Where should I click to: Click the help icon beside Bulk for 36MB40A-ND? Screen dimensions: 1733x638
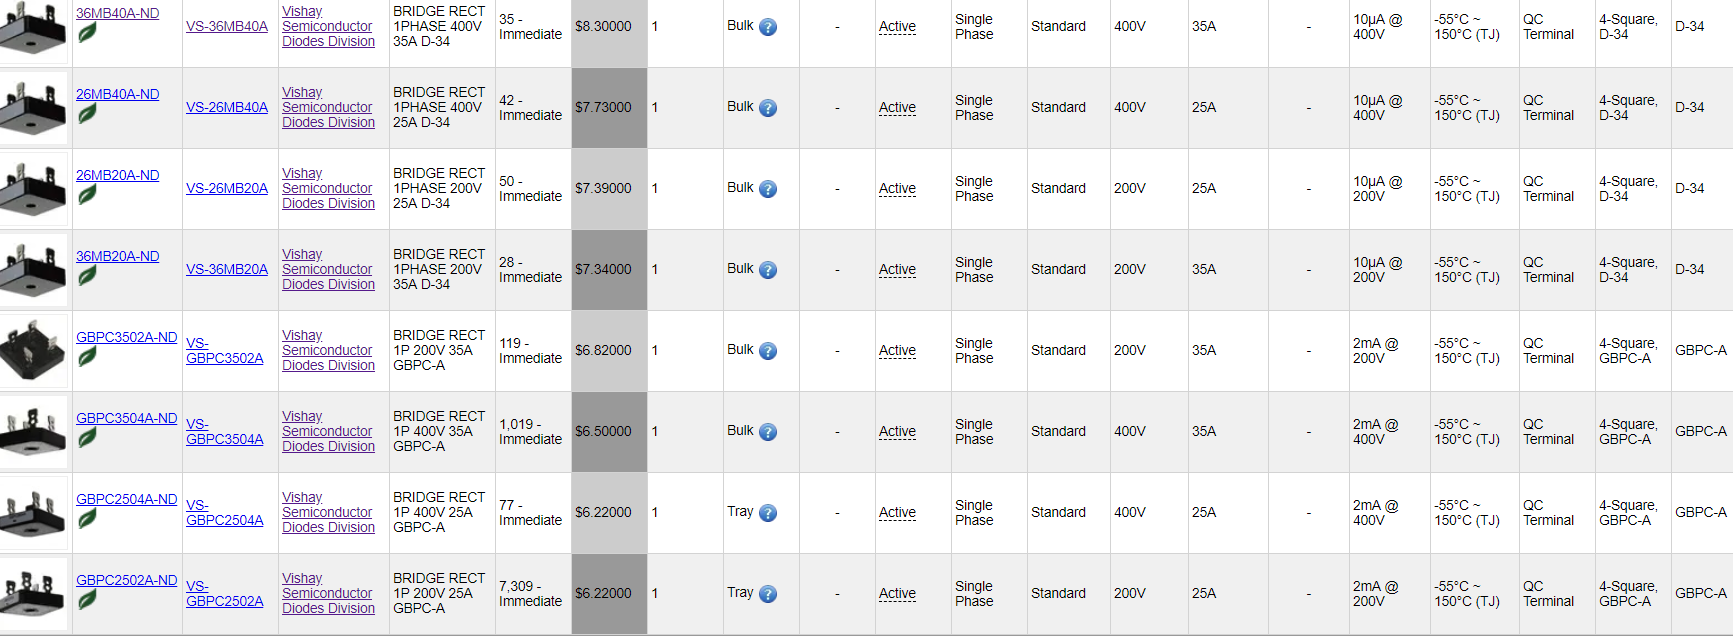tap(768, 27)
